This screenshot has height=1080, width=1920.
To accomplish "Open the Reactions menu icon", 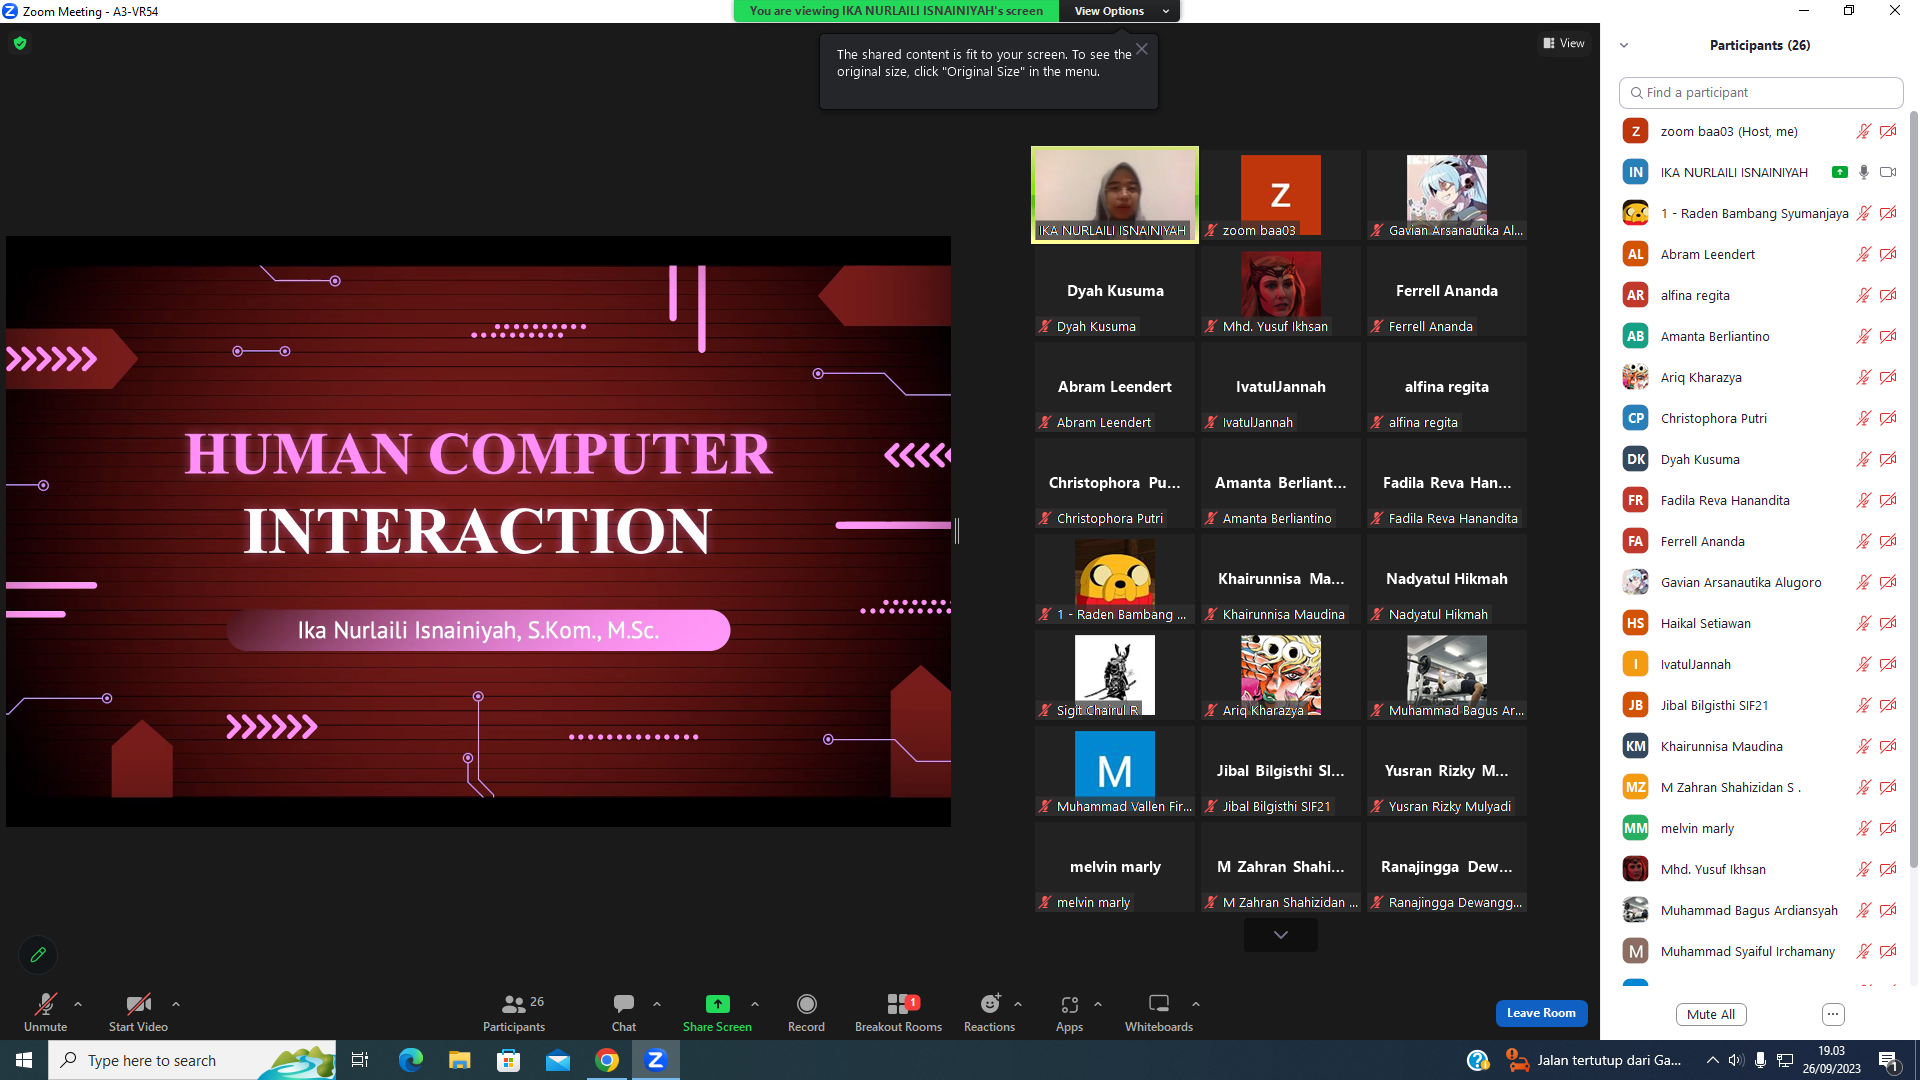I will click(x=989, y=1004).
